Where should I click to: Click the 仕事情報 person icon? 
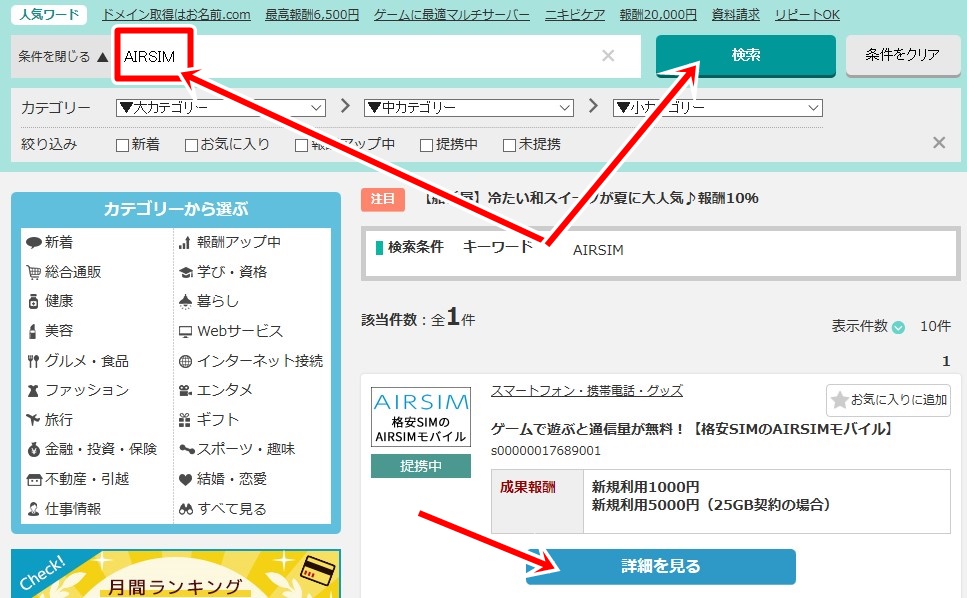pyautogui.click(x=33, y=509)
